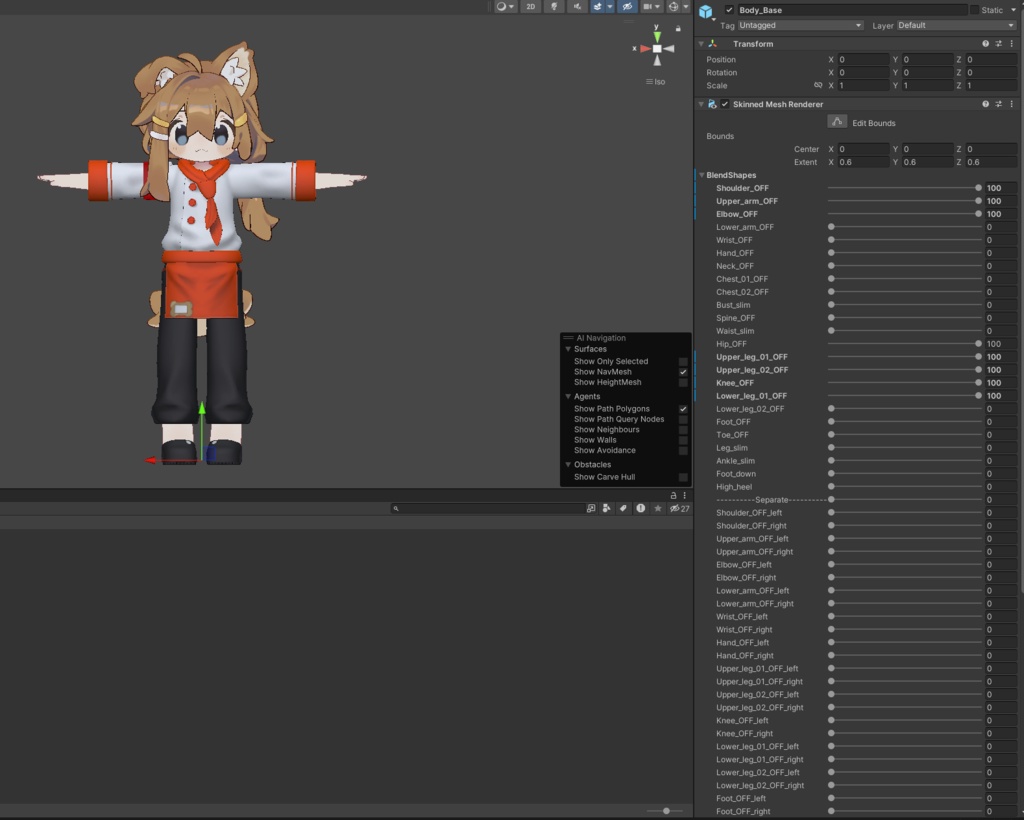Image resolution: width=1024 pixels, height=820 pixels.
Task: Click the shading mode sphere icon
Action: click(501, 7)
